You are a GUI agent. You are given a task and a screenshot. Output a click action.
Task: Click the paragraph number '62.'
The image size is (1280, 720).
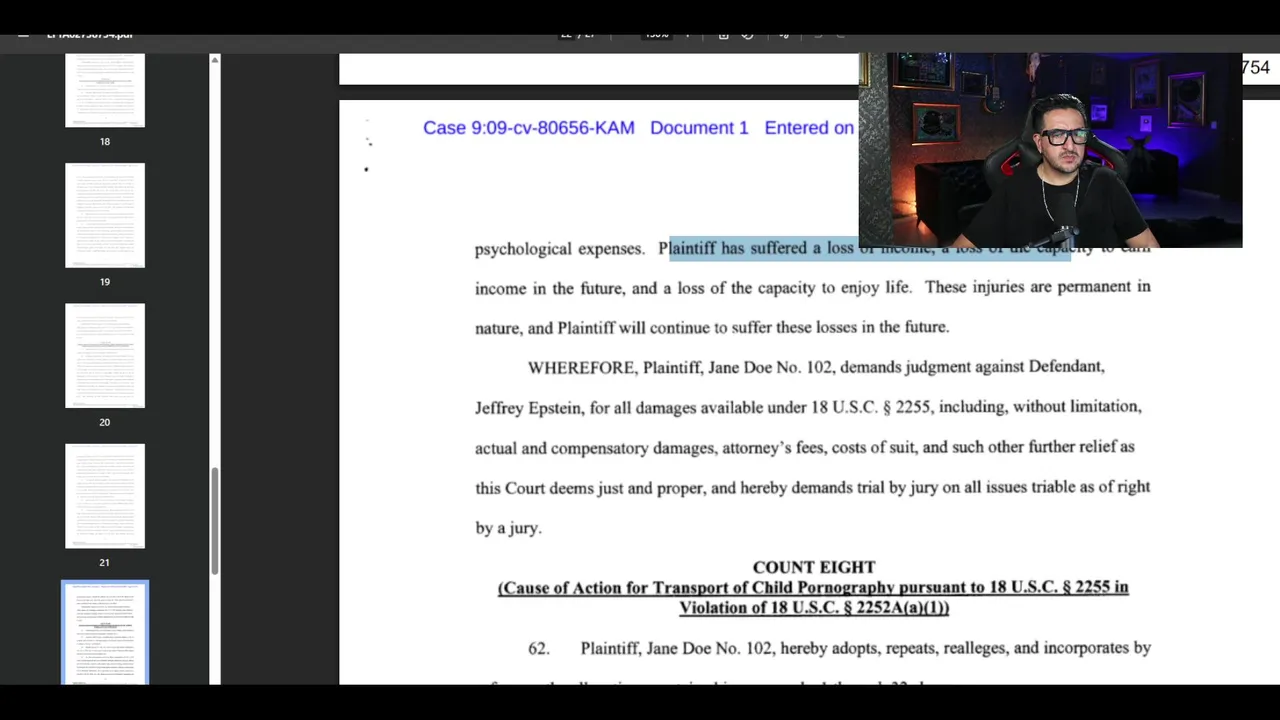539,648
